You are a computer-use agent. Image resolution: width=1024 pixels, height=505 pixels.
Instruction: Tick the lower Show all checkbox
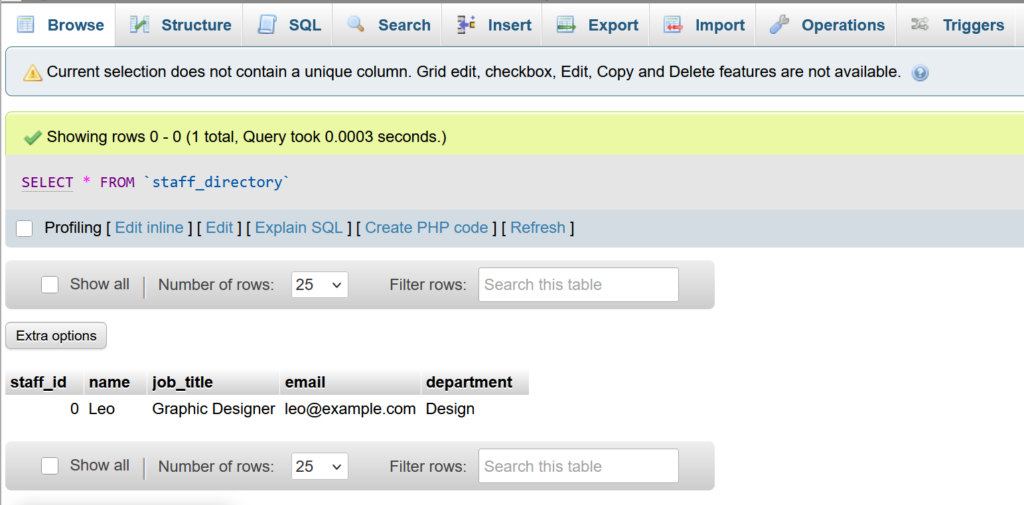click(x=50, y=466)
